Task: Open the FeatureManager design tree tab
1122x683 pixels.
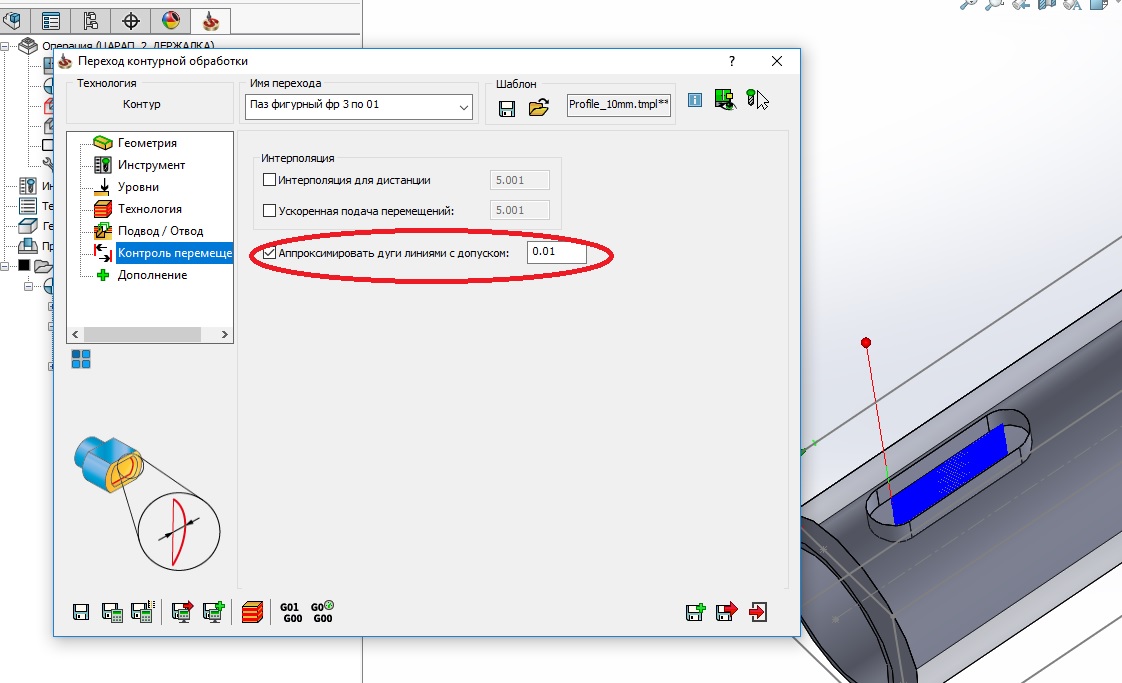Action: point(12,20)
